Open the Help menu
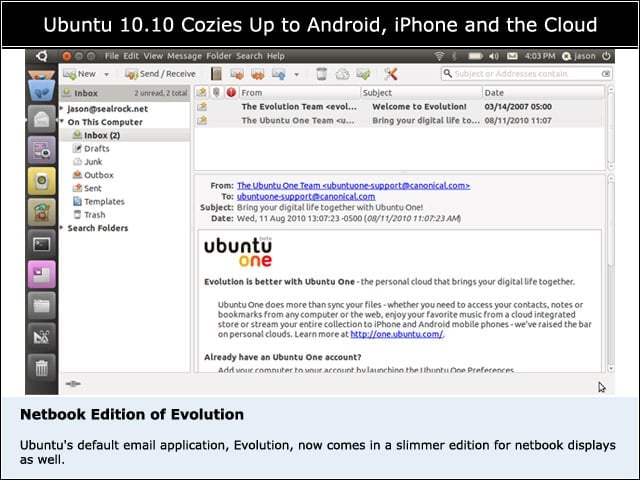640x480 pixels. coord(276,56)
